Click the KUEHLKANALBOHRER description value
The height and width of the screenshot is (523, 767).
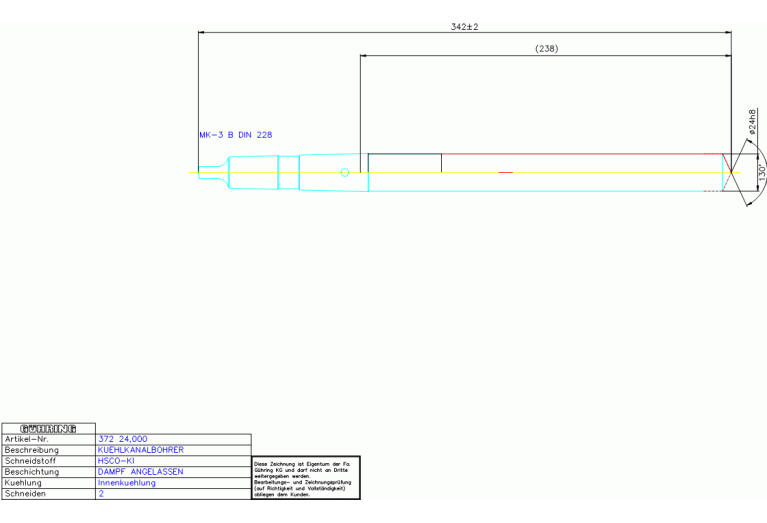pos(140,450)
